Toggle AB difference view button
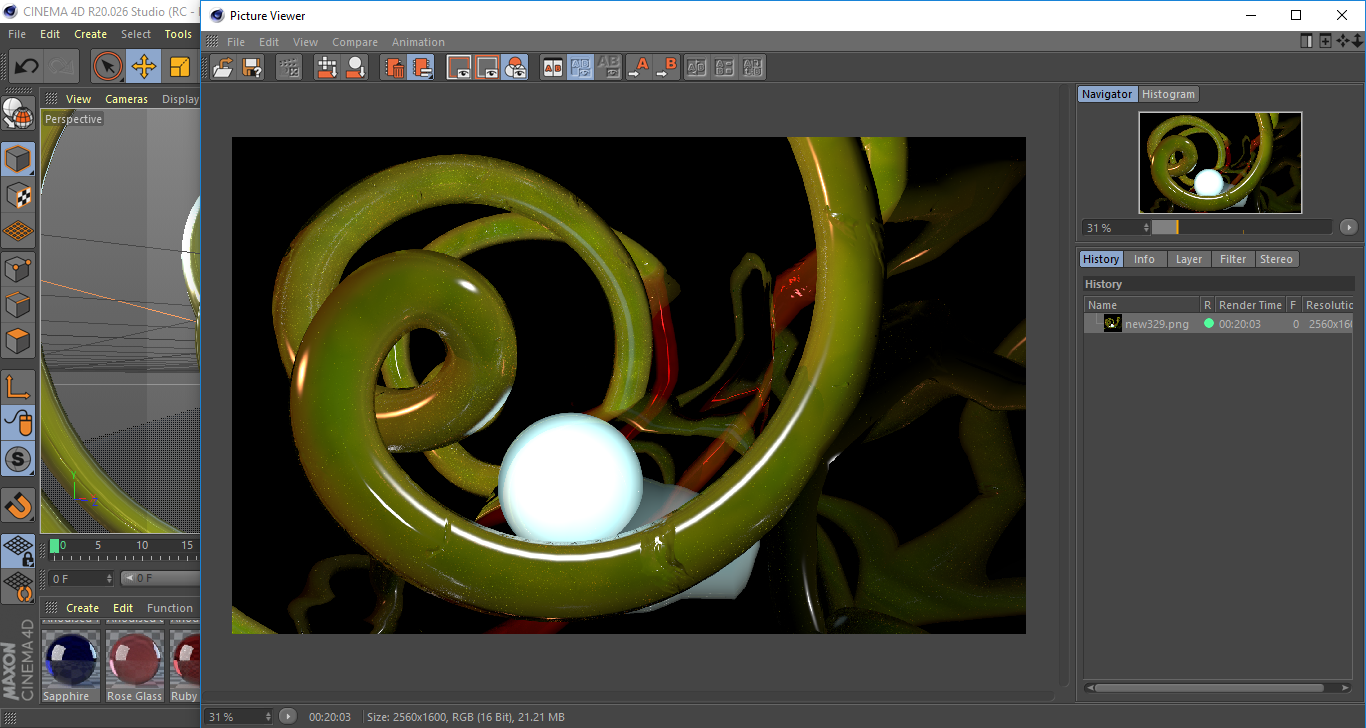Viewport: 1366px width, 728px height. coord(580,67)
